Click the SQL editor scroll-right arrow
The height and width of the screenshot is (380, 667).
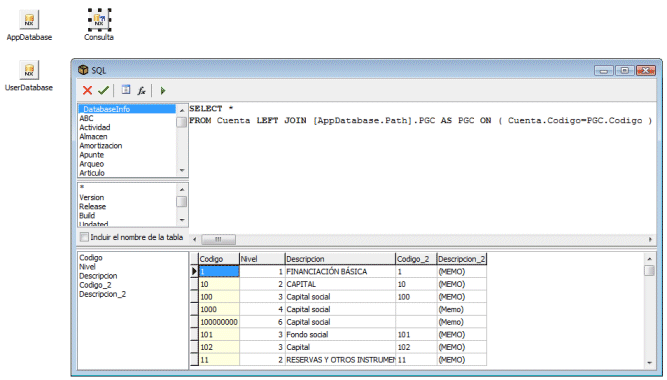click(x=650, y=239)
